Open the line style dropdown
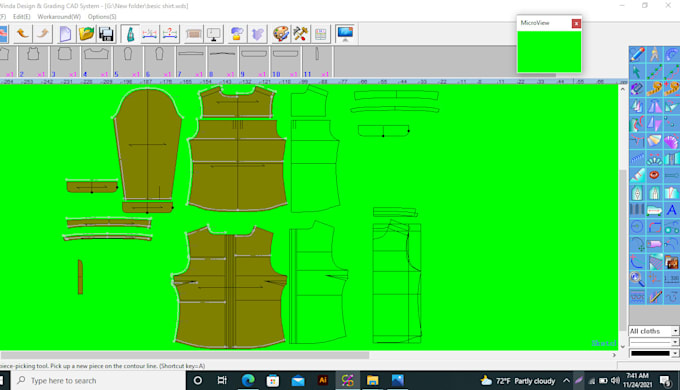 (x=654, y=342)
